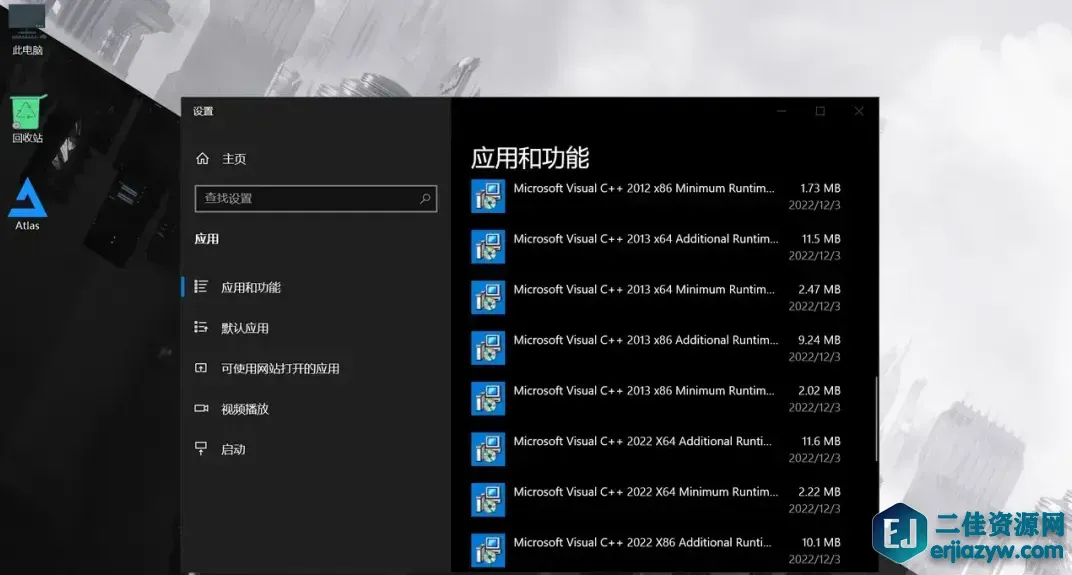The height and width of the screenshot is (575, 1072).
Task: Click the search magnifier icon in 查找设置
Action: click(425, 198)
